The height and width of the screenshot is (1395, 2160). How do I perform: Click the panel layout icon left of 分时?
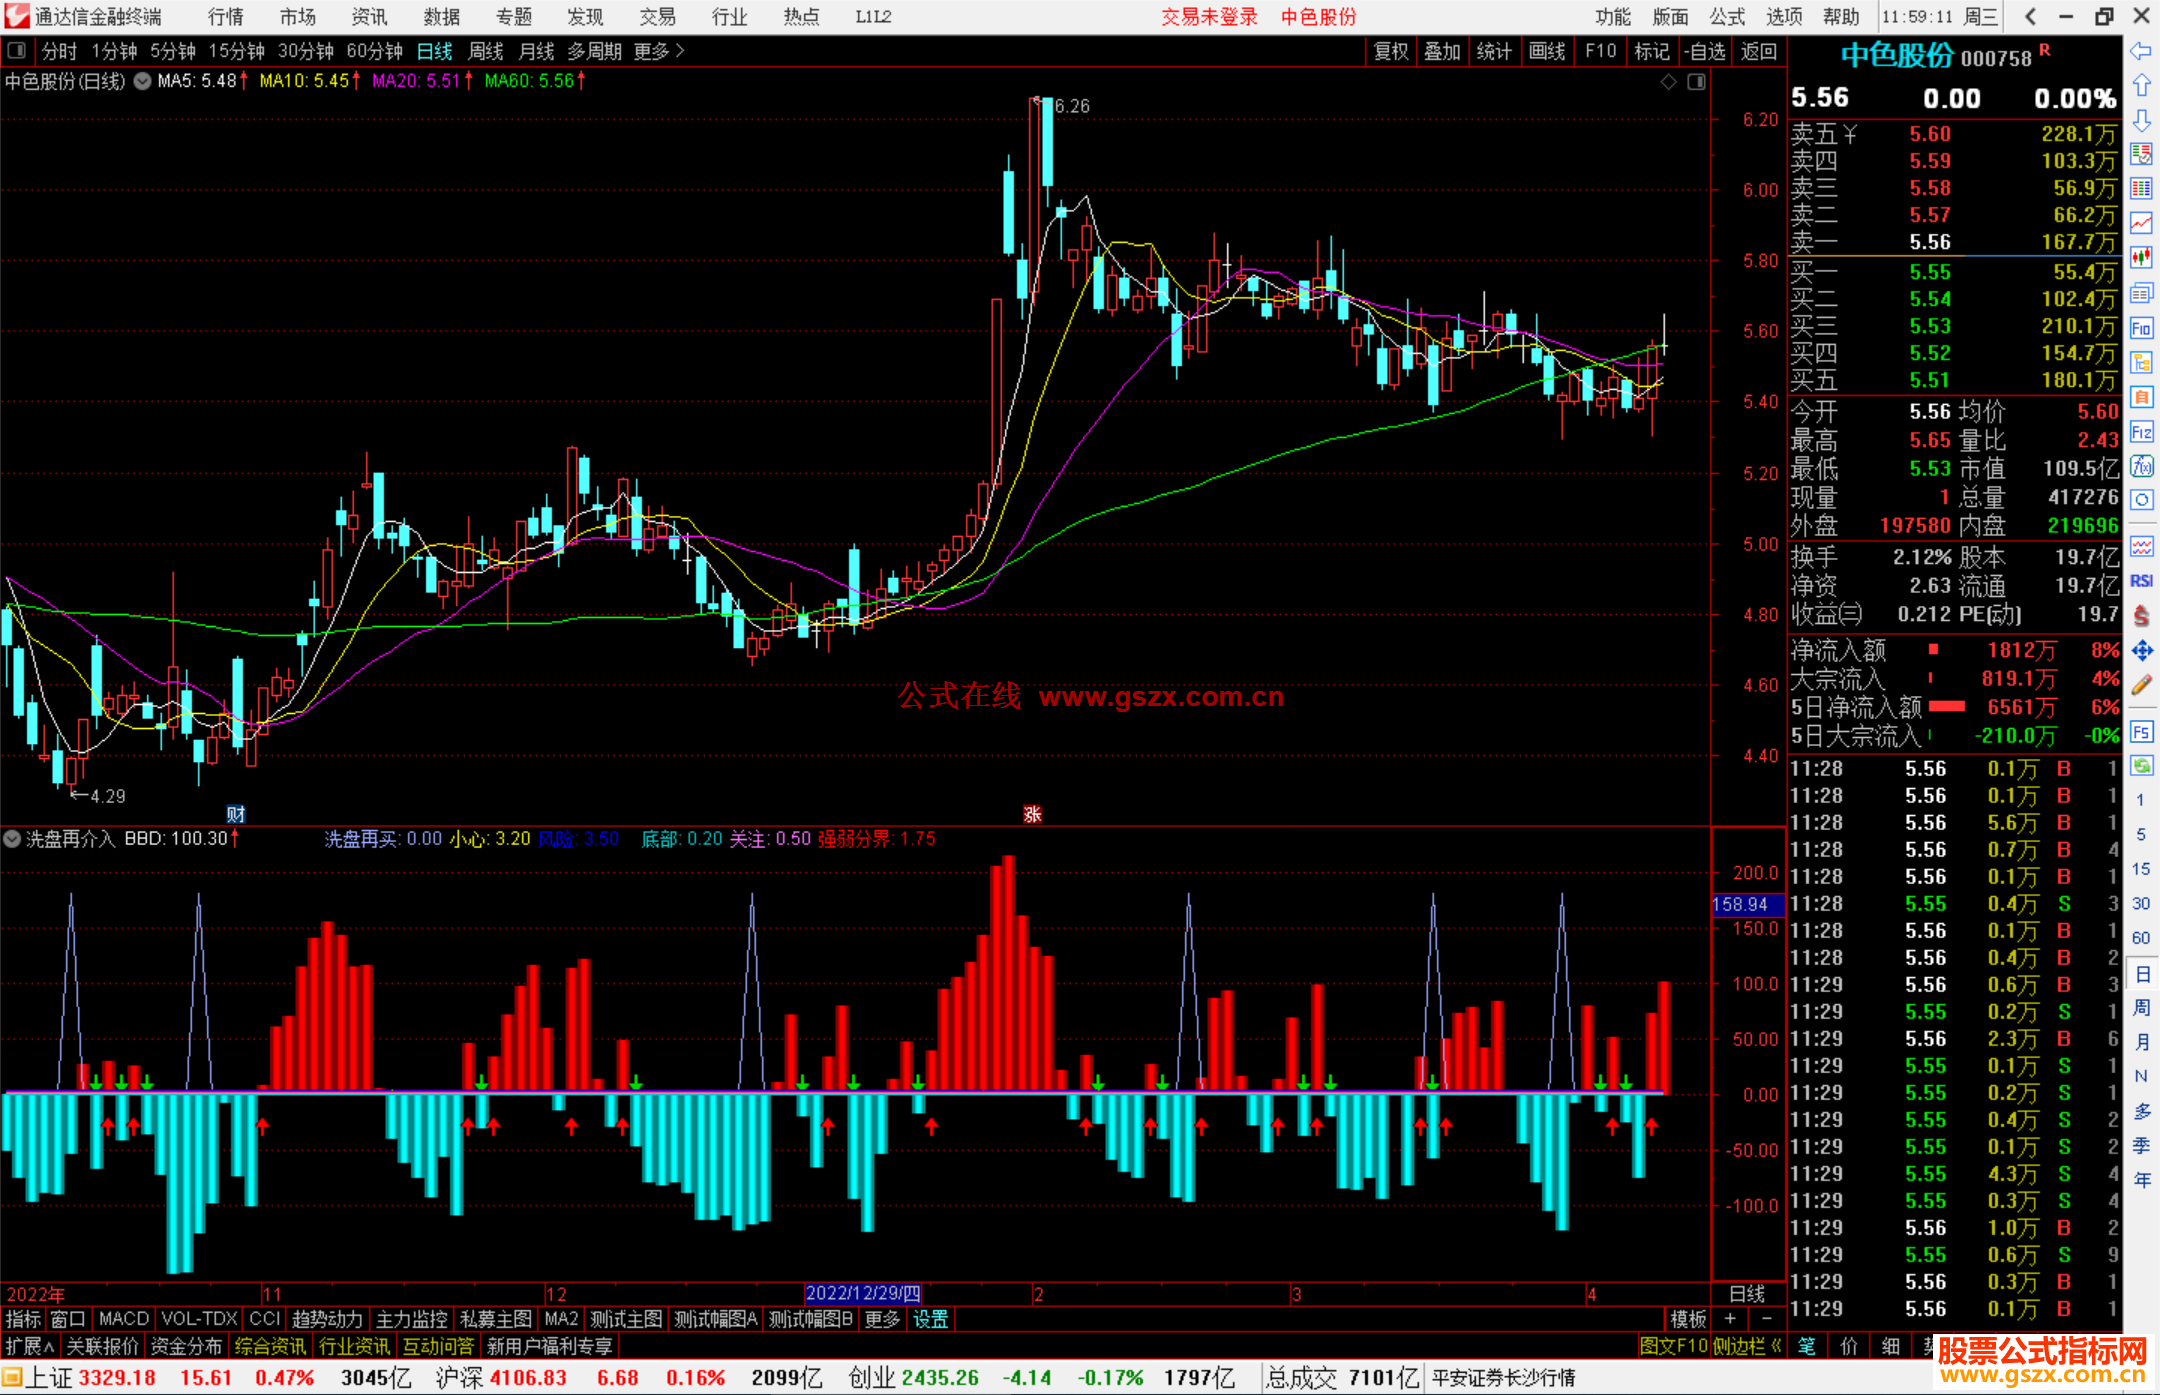point(16,51)
